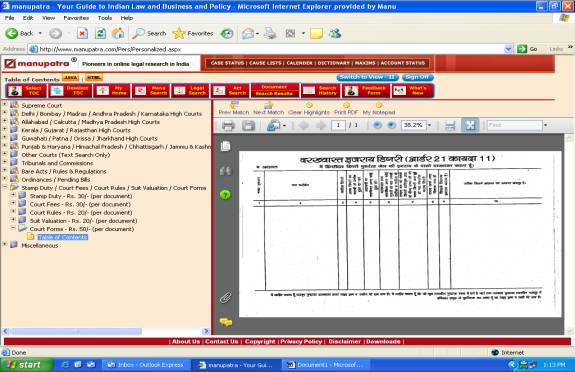Click the PDF Find text box
The height and width of the screenshot is (372, 575).
tap(514, 125)
